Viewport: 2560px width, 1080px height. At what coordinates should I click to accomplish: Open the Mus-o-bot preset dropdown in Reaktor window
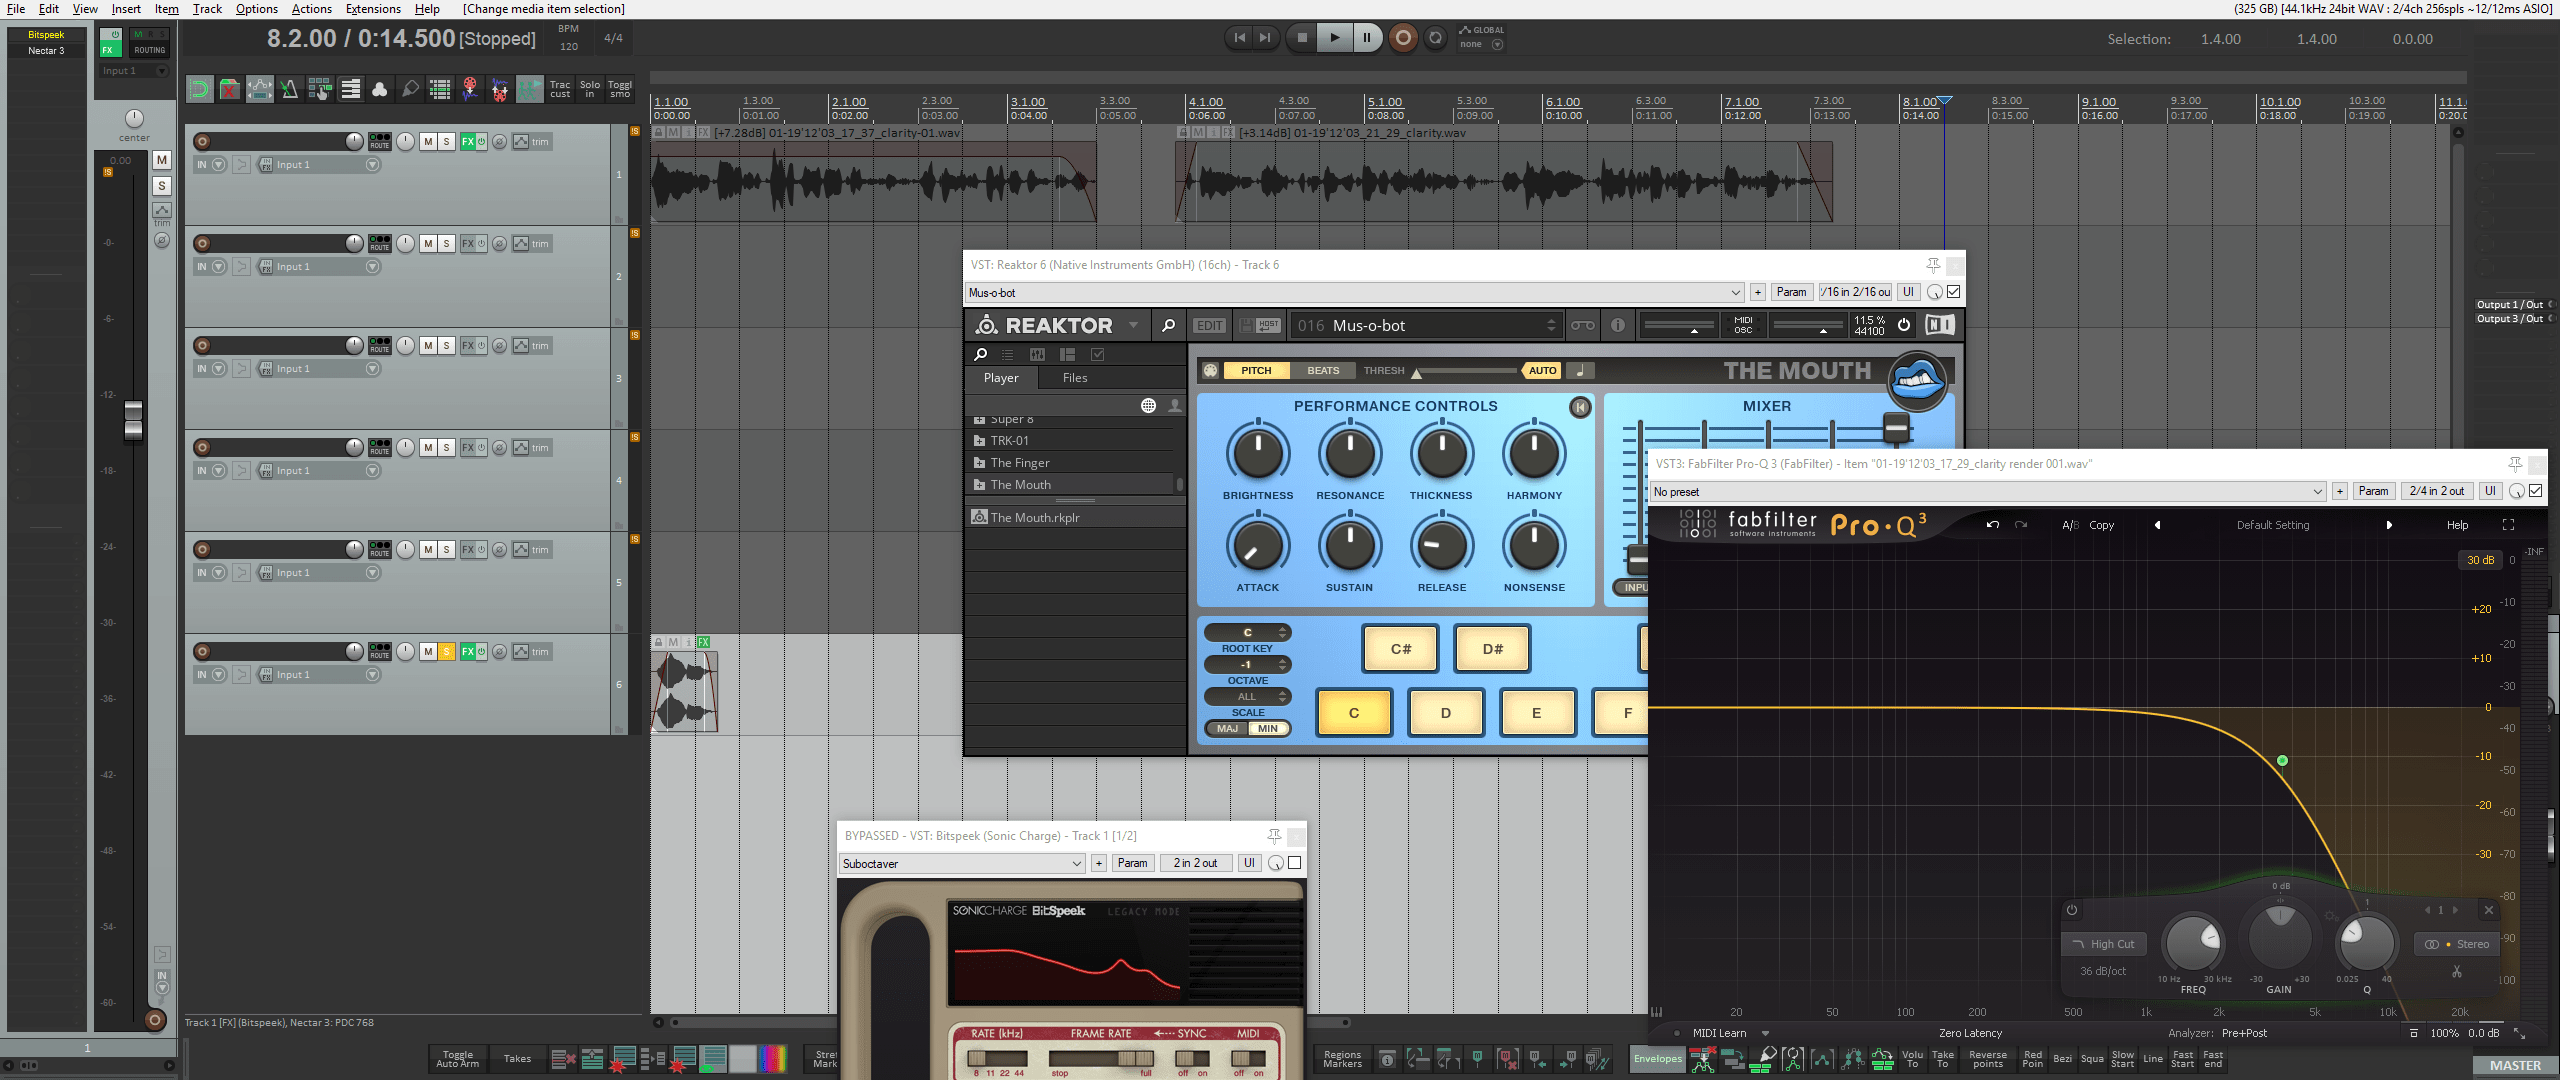click(x=1355, y=293)
